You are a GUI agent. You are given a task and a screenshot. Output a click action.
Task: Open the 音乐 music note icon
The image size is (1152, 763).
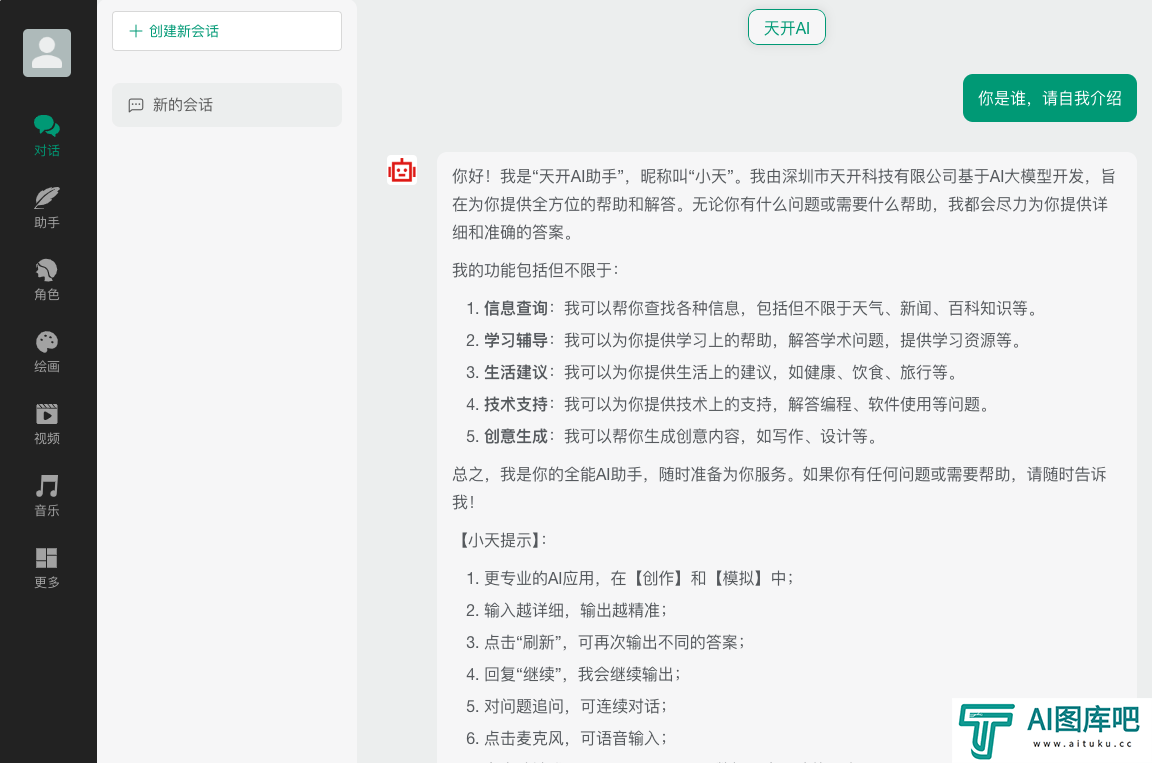(47, 485)
